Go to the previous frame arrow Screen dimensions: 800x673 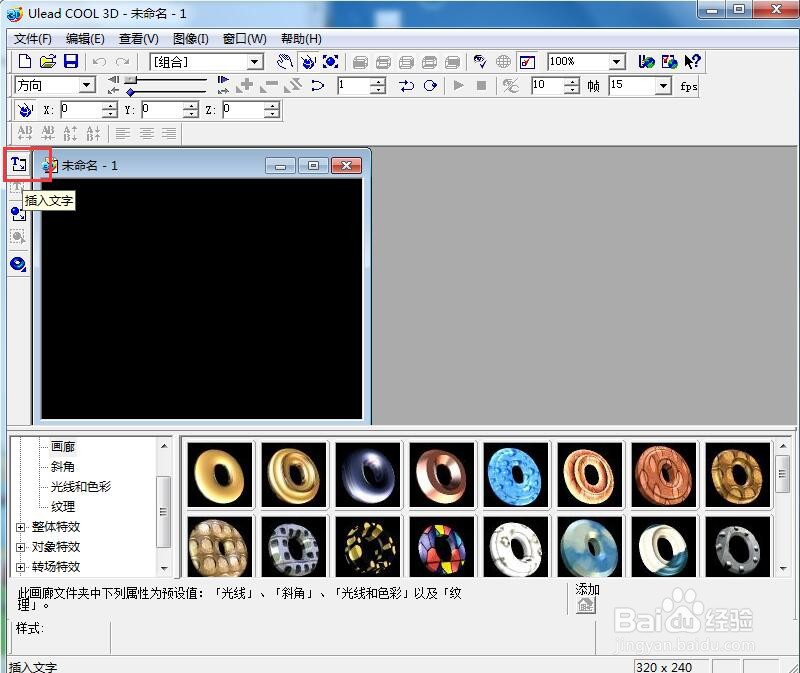pos(114,79)
